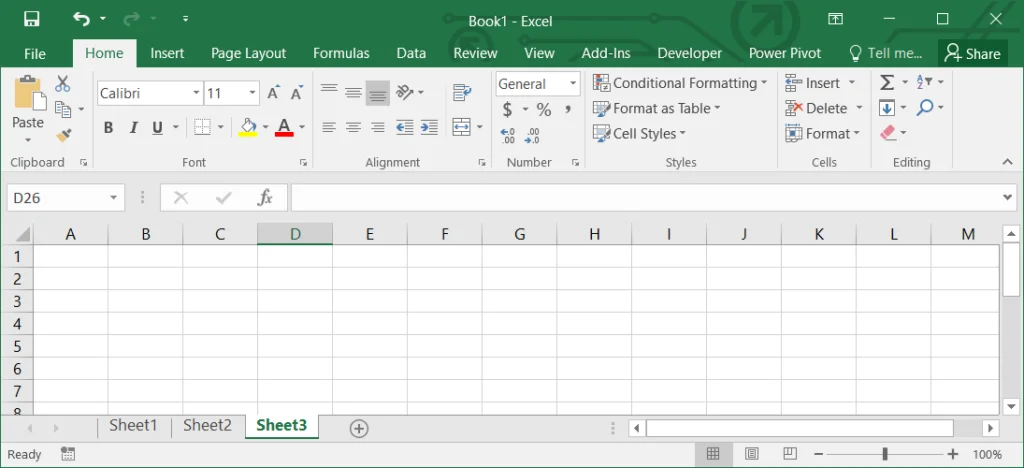Apply Percent Style
The width and height of the screenshot is (1024, 468).
544,109
